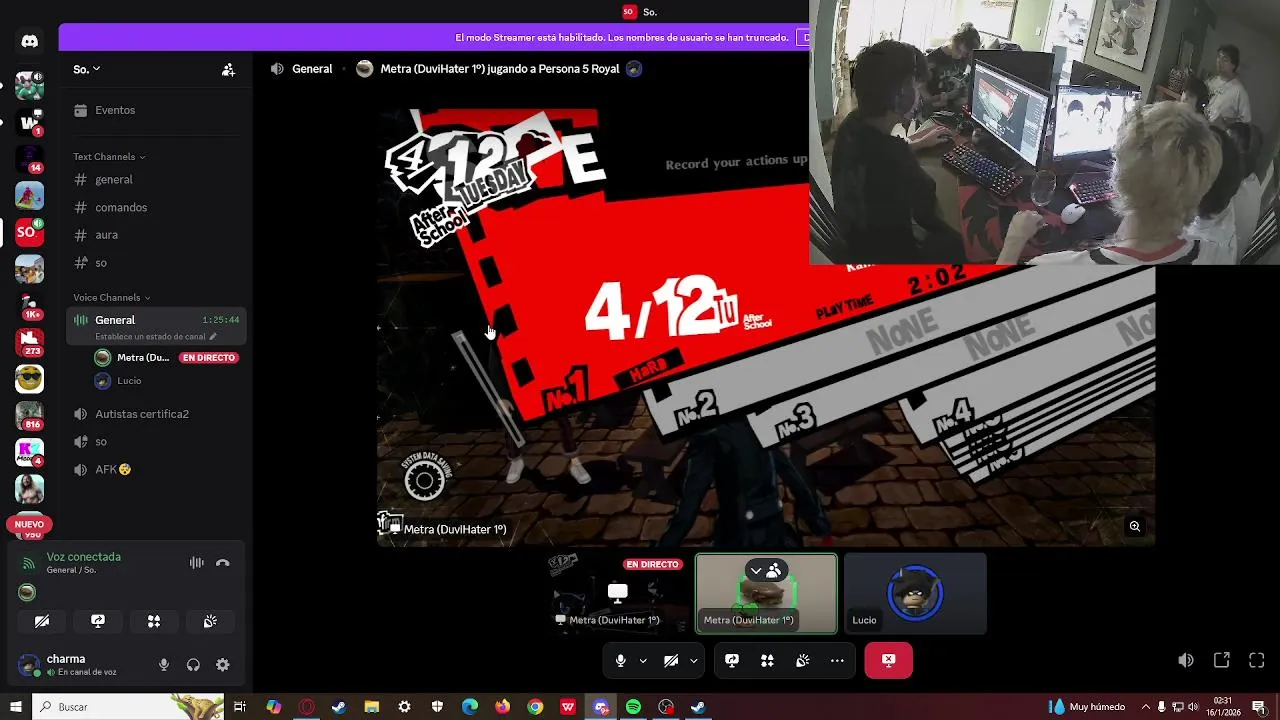Collapse the Text Channels category

pos(109,157)
